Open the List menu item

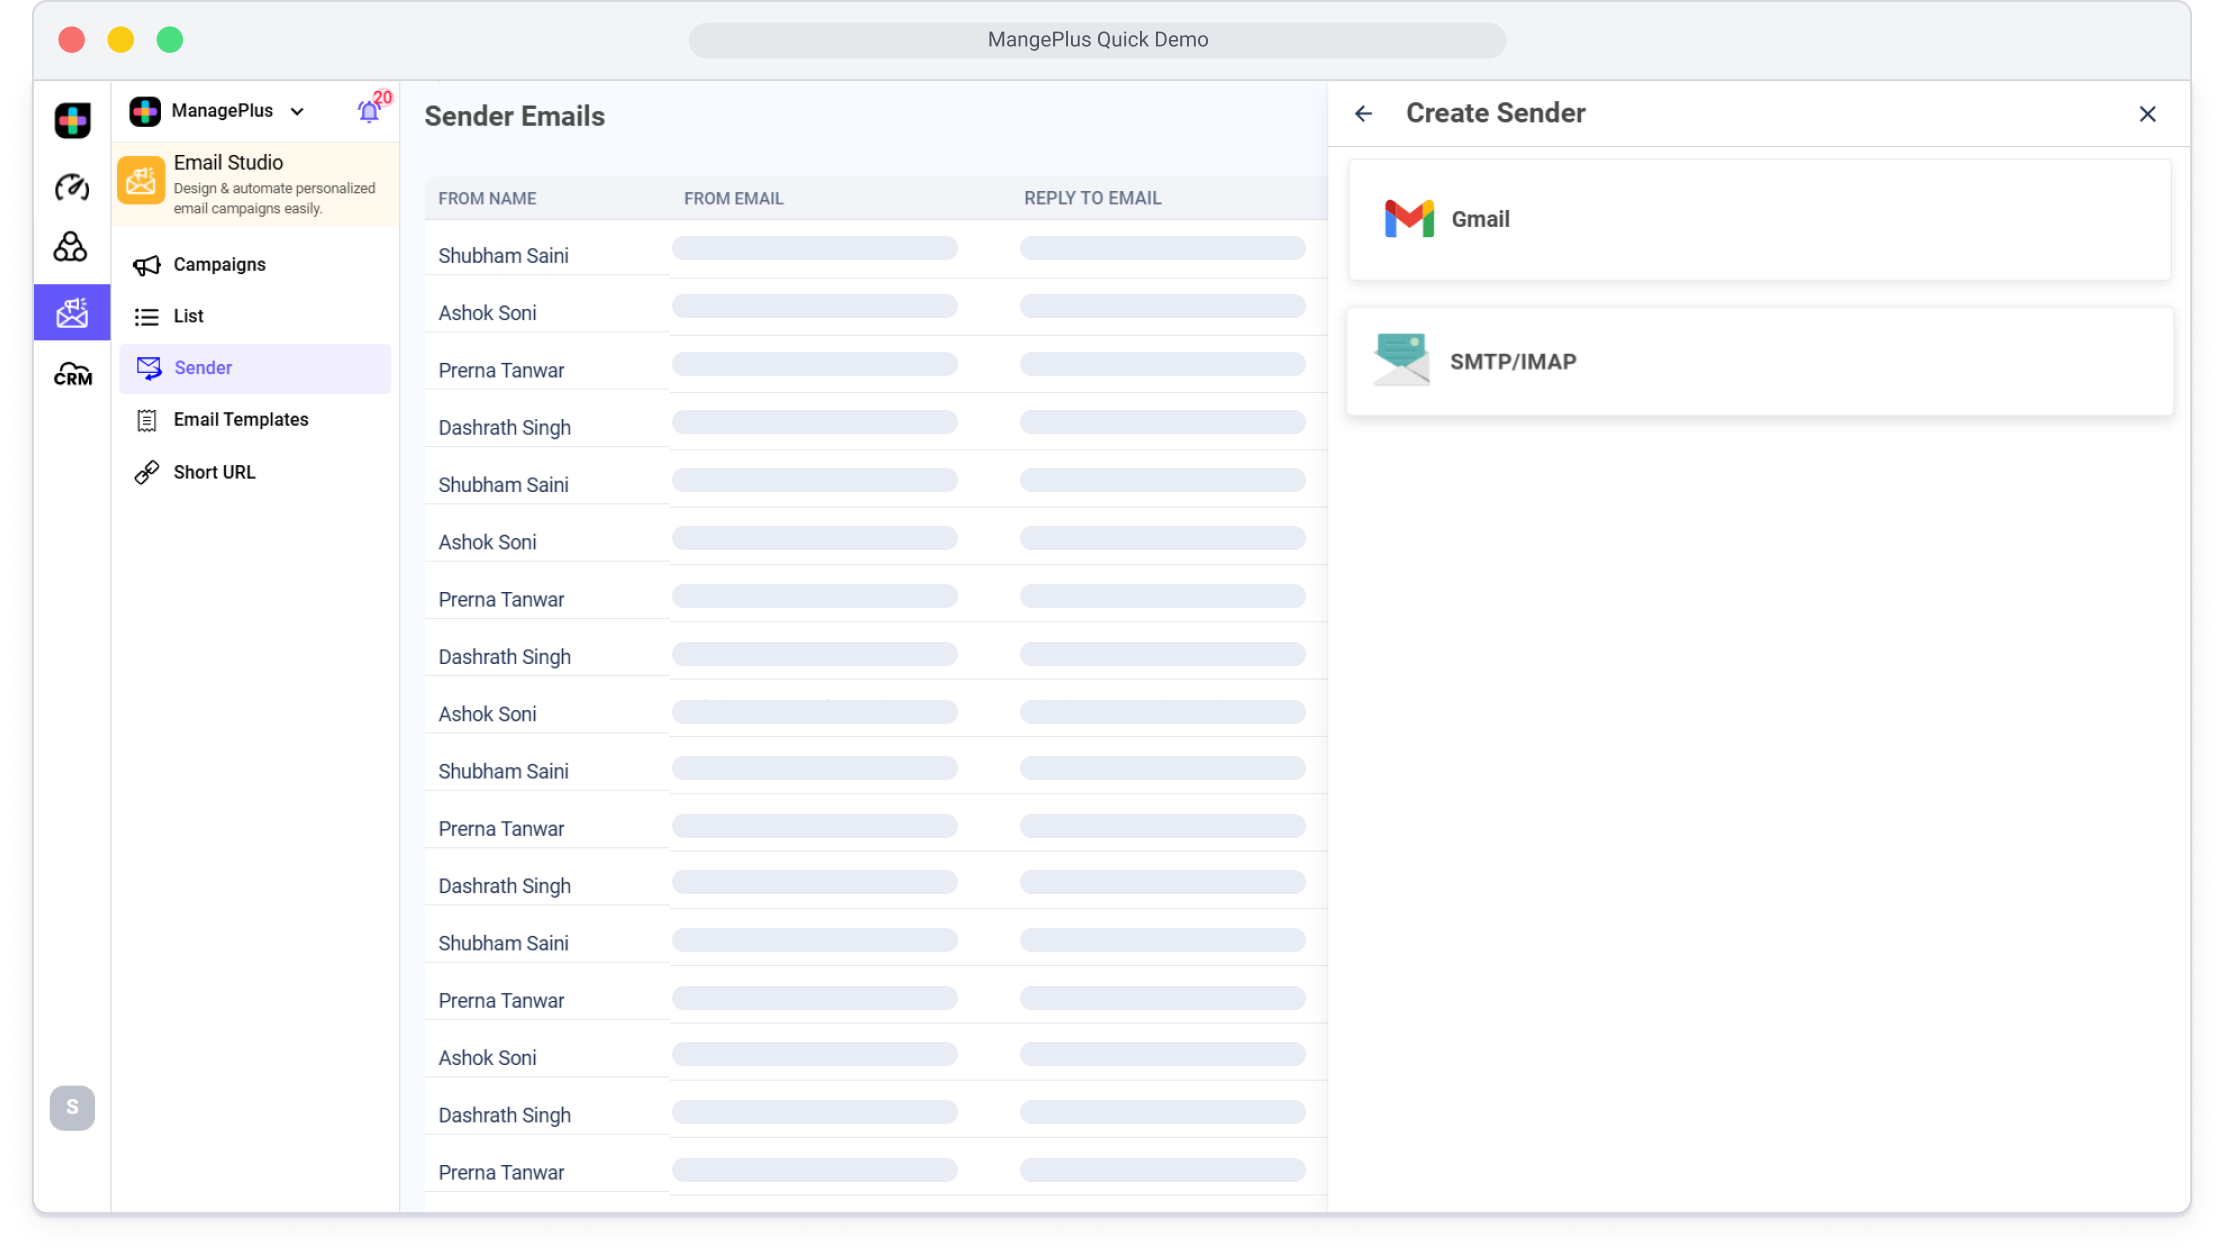pos(188,316)
